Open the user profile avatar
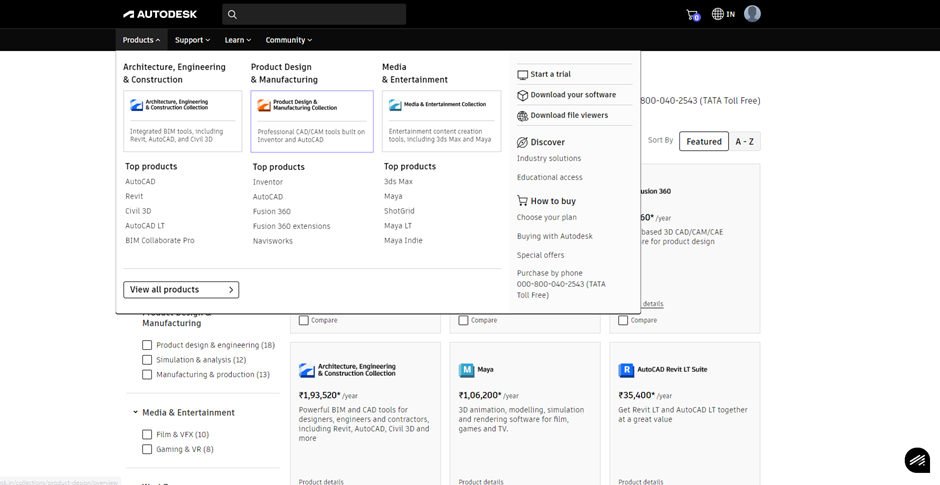940x485 pixels. pos(752,14)
